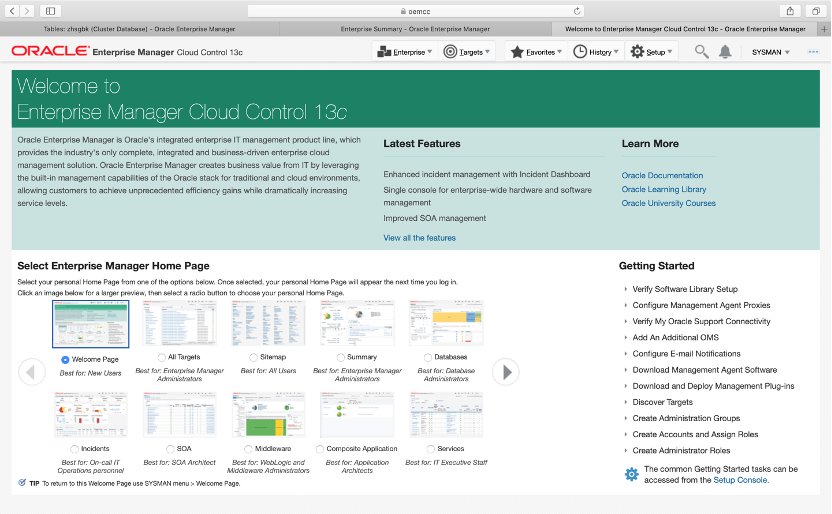Open the Setup Console link
The width and height of the screenshot is (832, 514).
click(x=740, y=480)
